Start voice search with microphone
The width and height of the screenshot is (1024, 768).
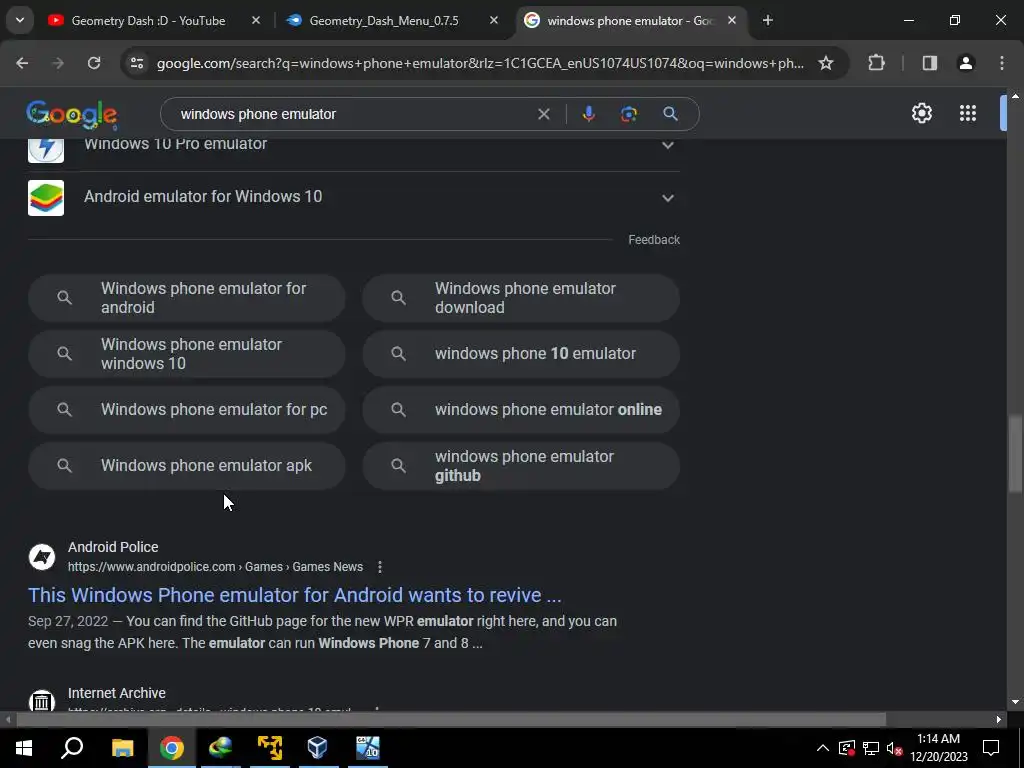pyautogui.click(x=588, y=114)
